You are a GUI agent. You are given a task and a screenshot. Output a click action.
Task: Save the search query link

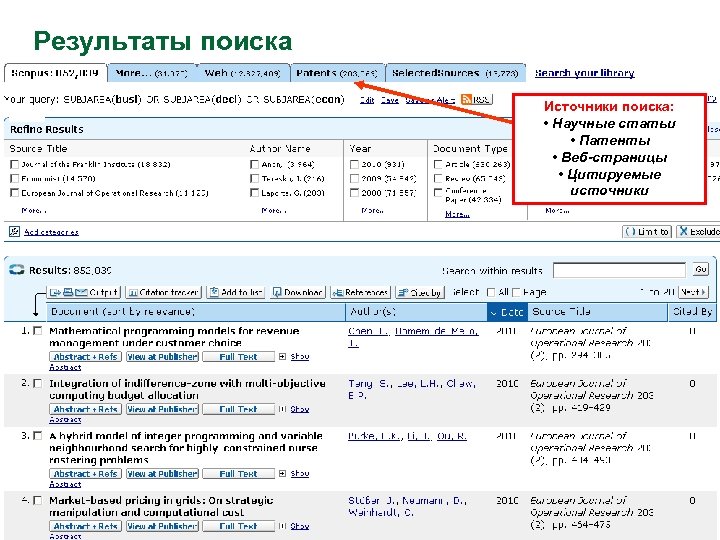(389, 100)
